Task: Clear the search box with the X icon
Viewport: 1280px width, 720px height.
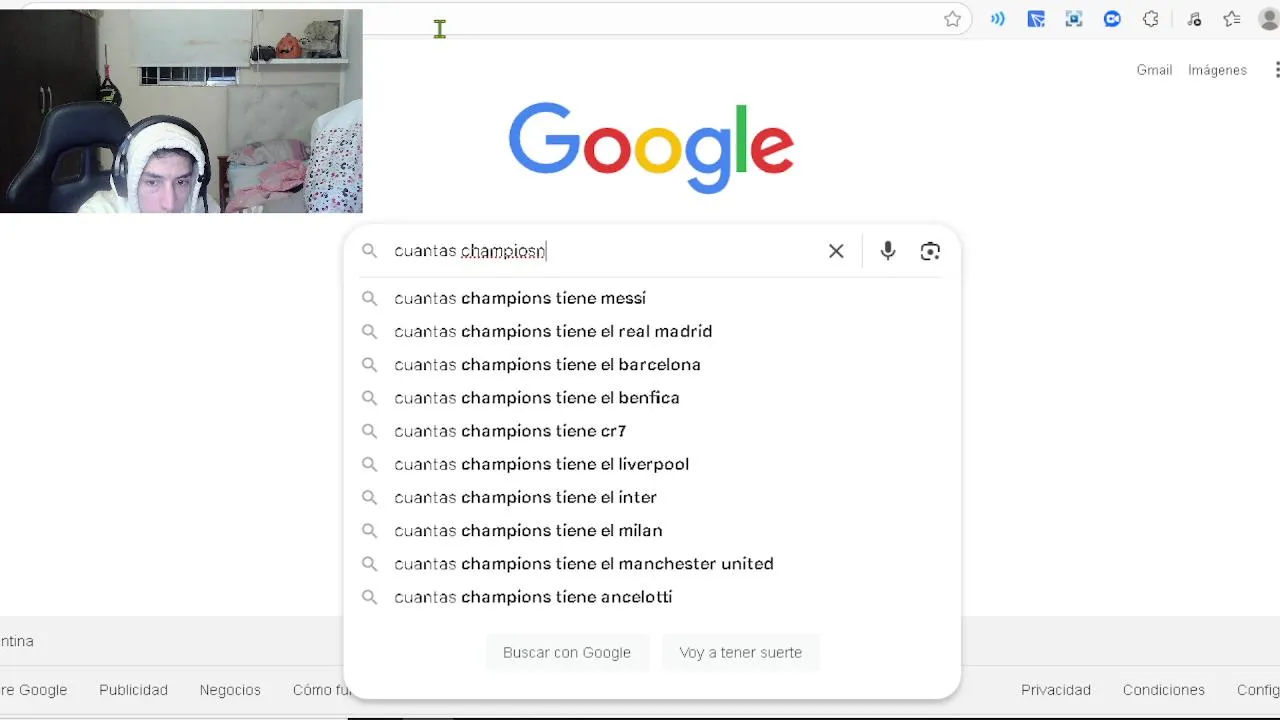Action: pos(836,251)
